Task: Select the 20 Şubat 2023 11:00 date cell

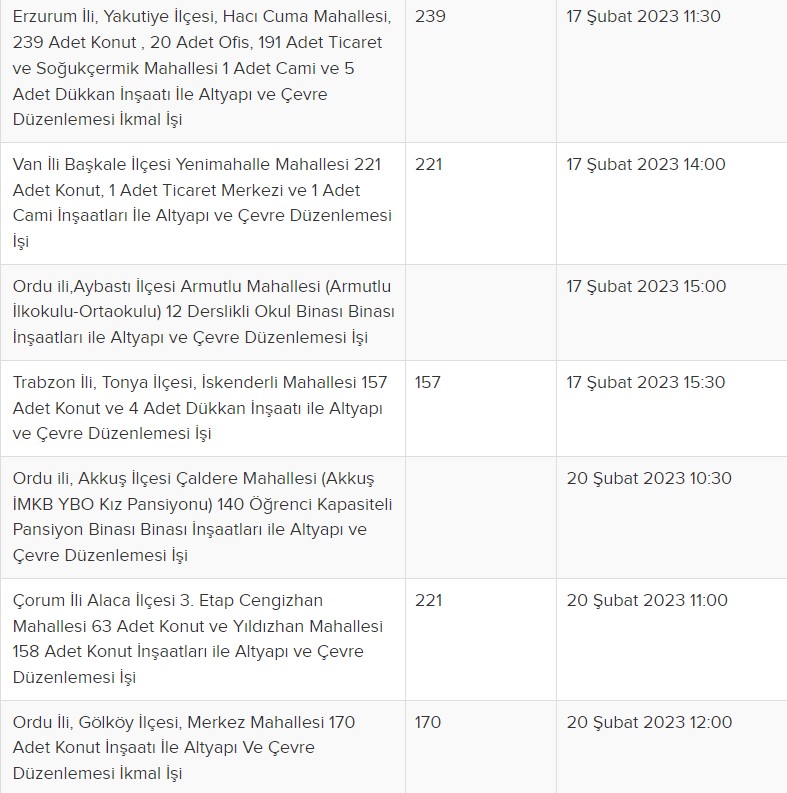Action: [x=646, y=601]
